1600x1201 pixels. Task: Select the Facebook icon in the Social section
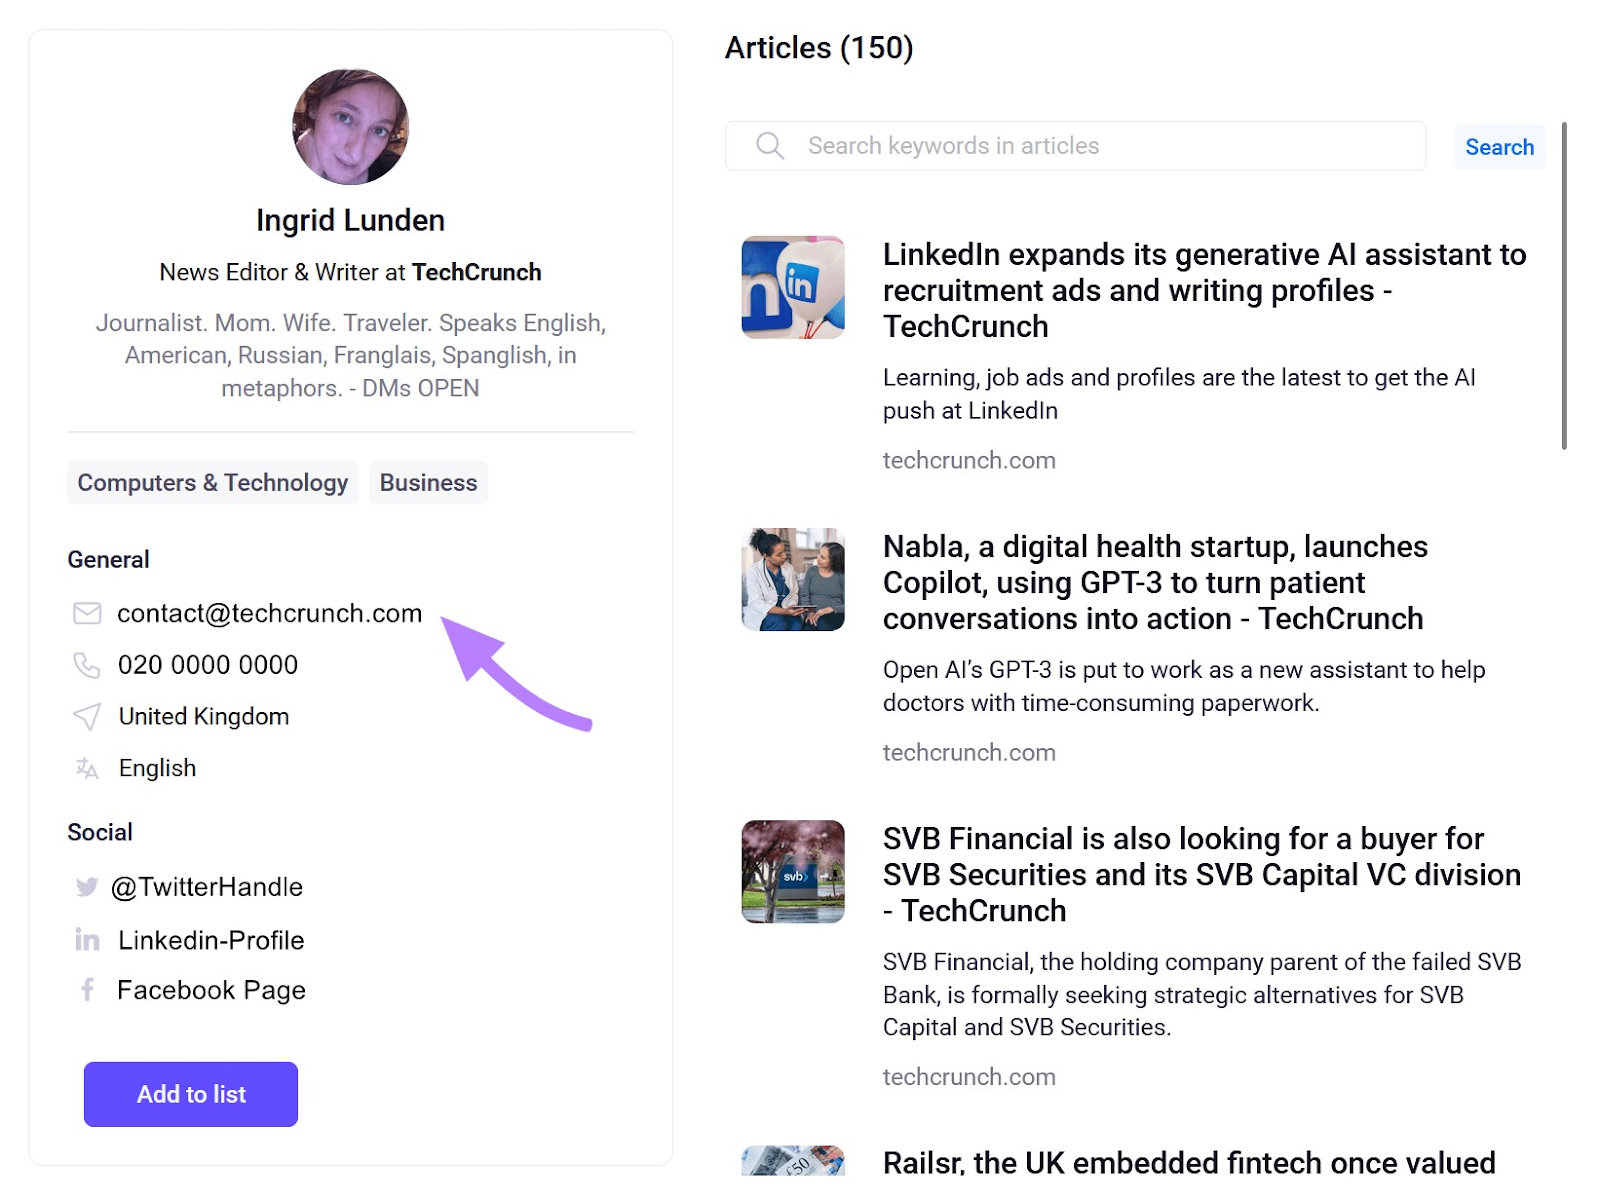point(87,990)
